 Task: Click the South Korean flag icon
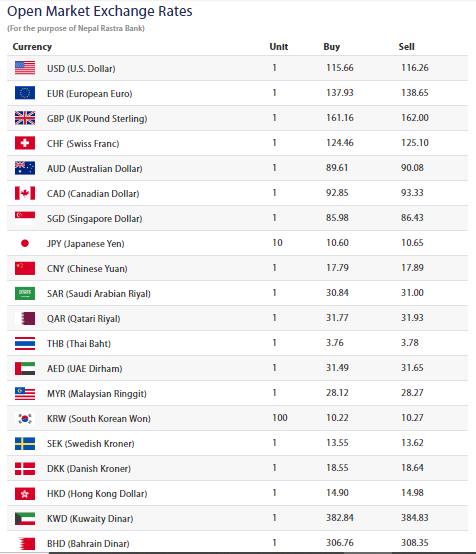(x=25, y=418)
